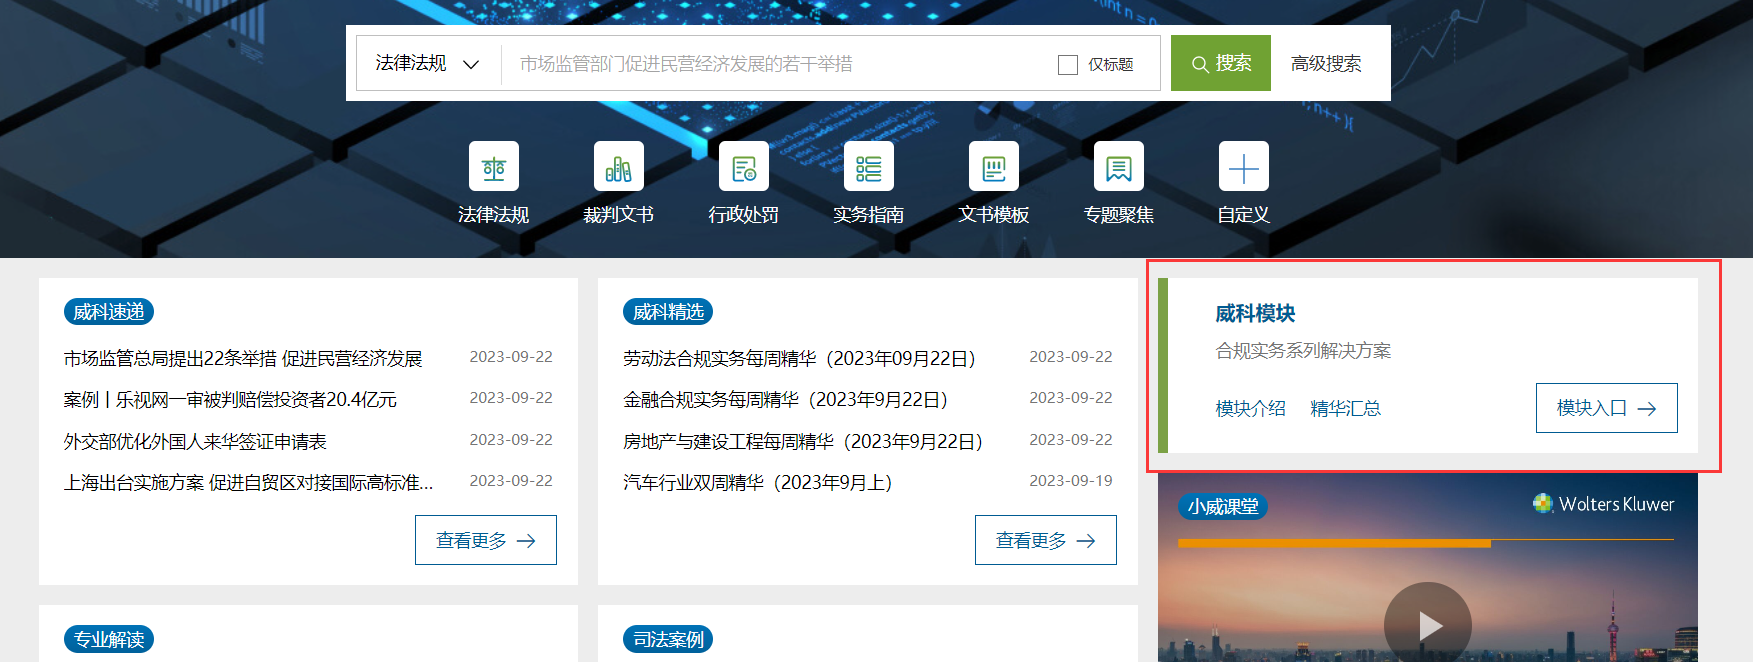Open the 法律法规 scales icon

click(493, 166)
